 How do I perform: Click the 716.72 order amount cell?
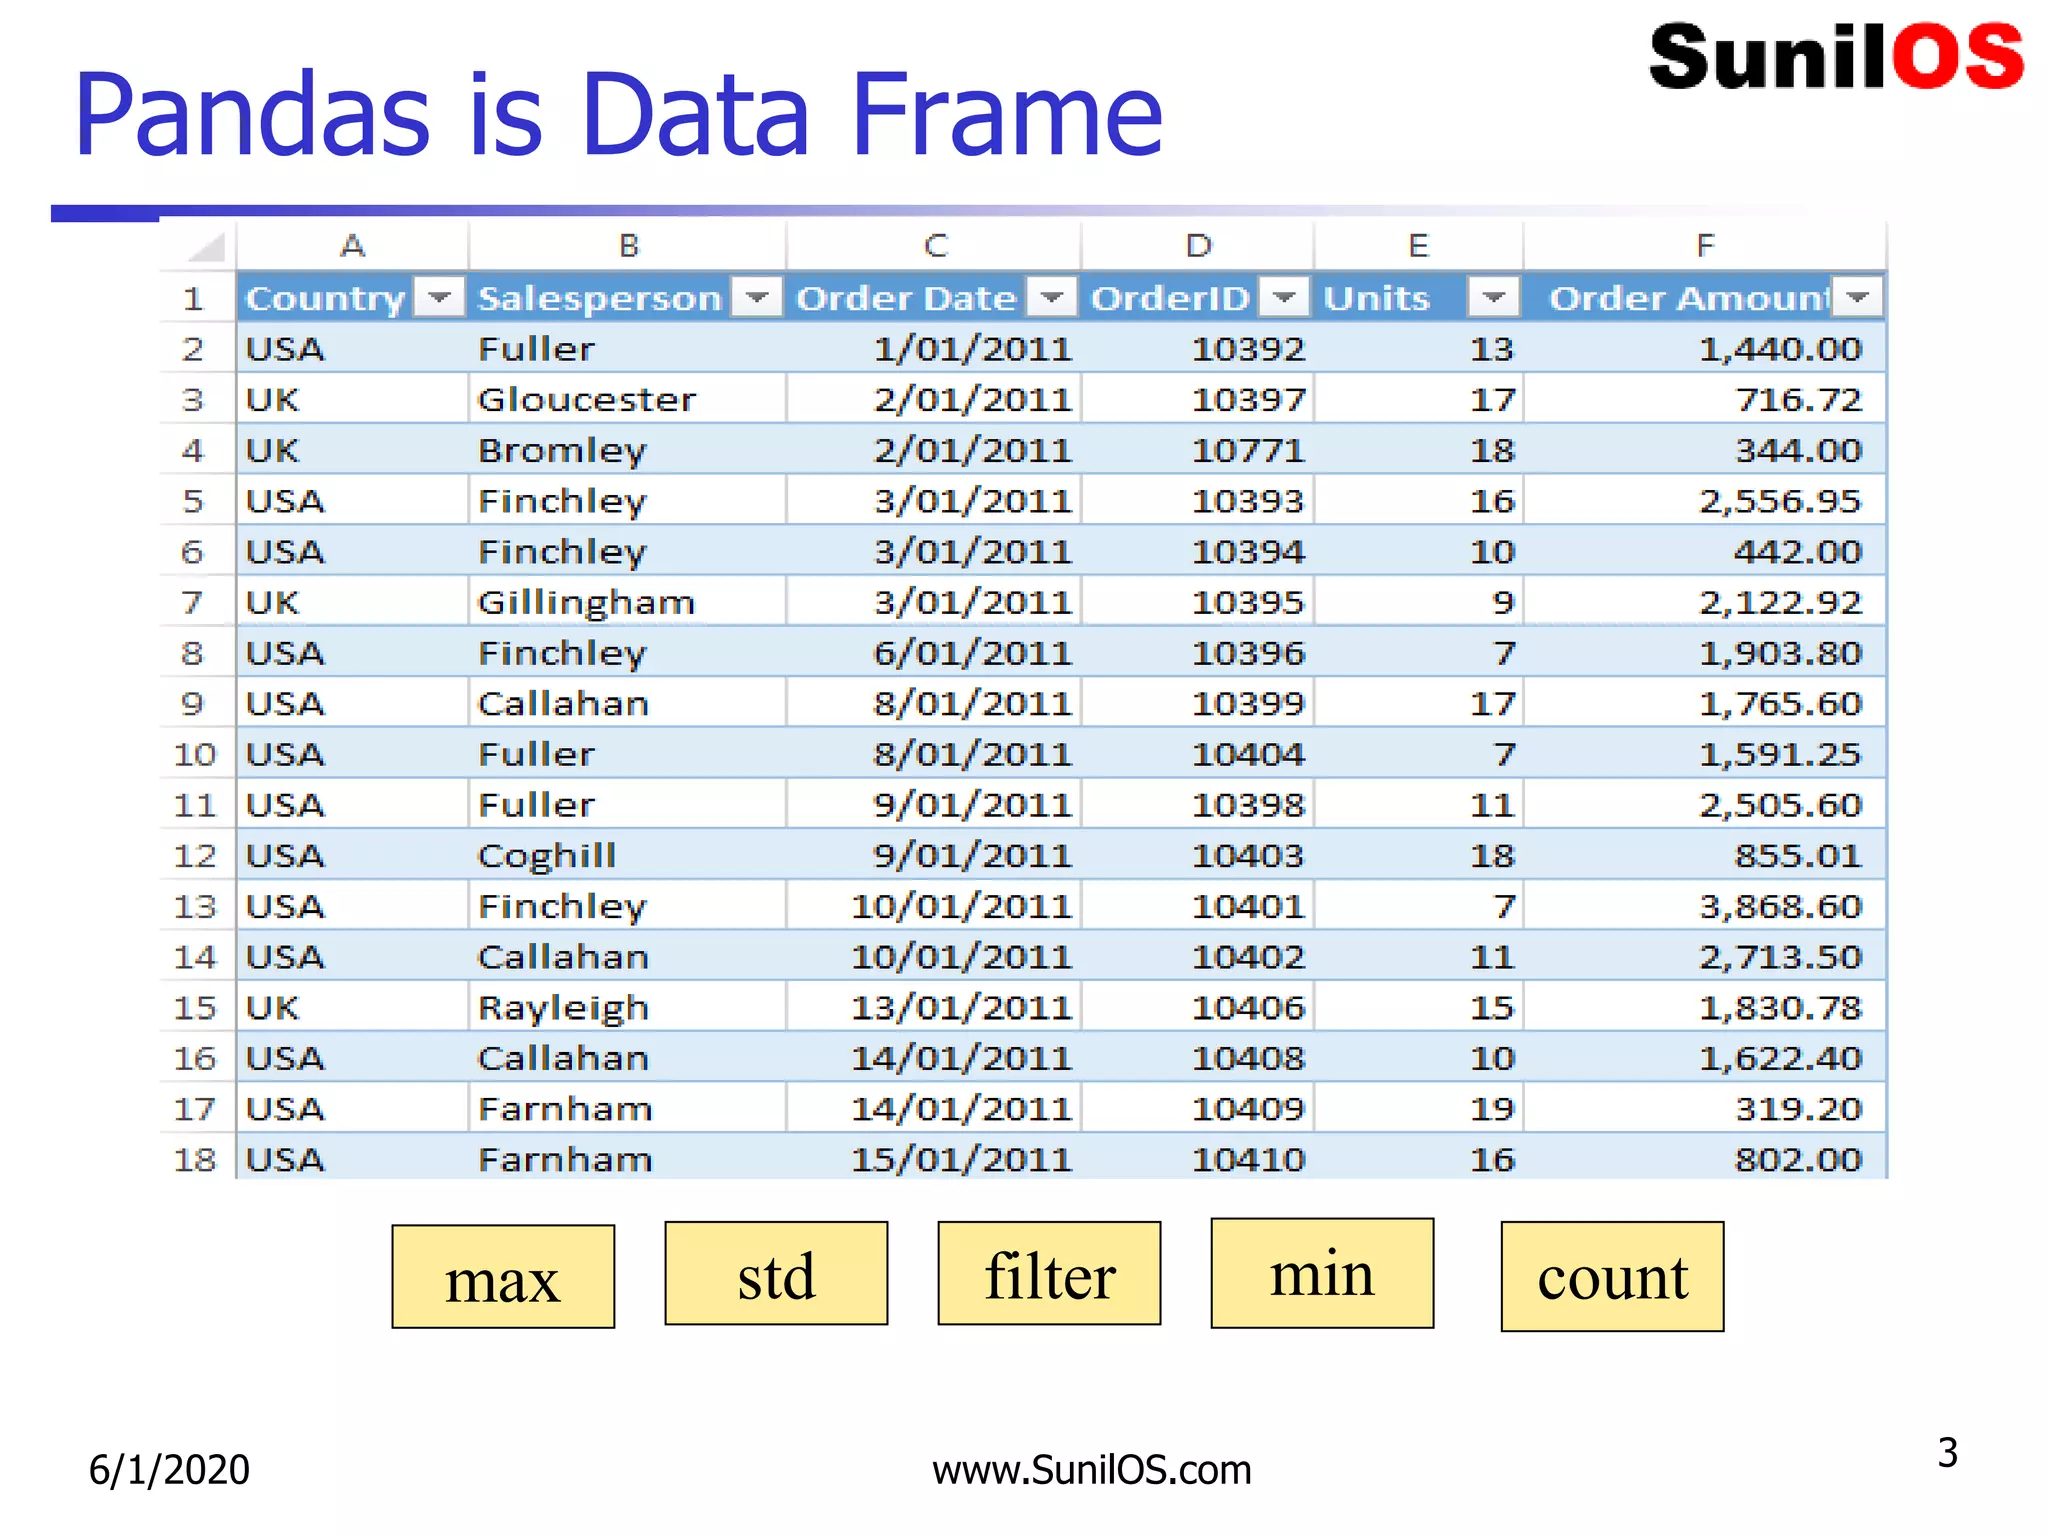(1705, 400)
